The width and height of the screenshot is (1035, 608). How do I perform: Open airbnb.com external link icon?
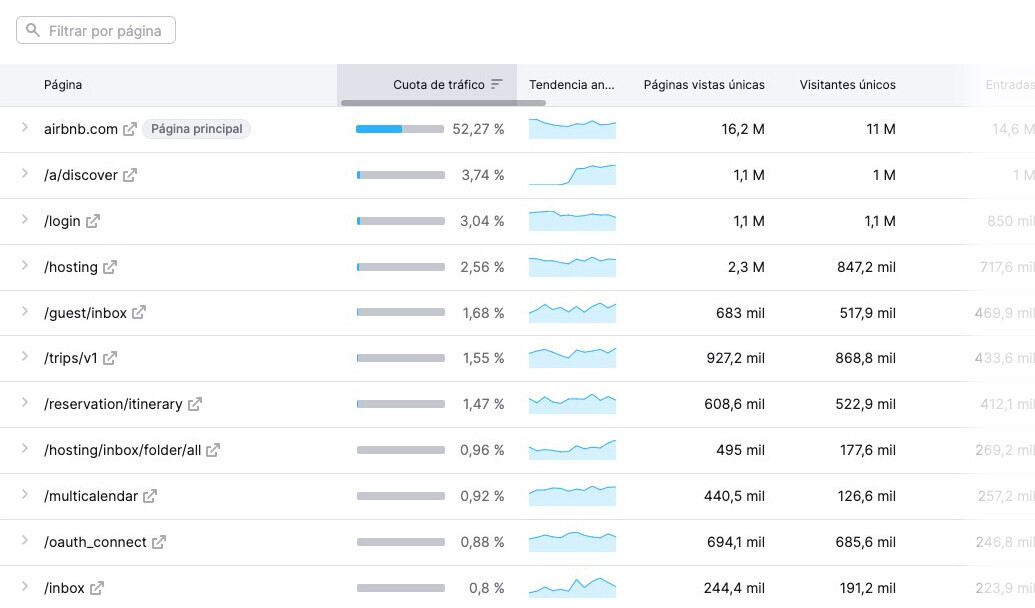pos(130,129)
